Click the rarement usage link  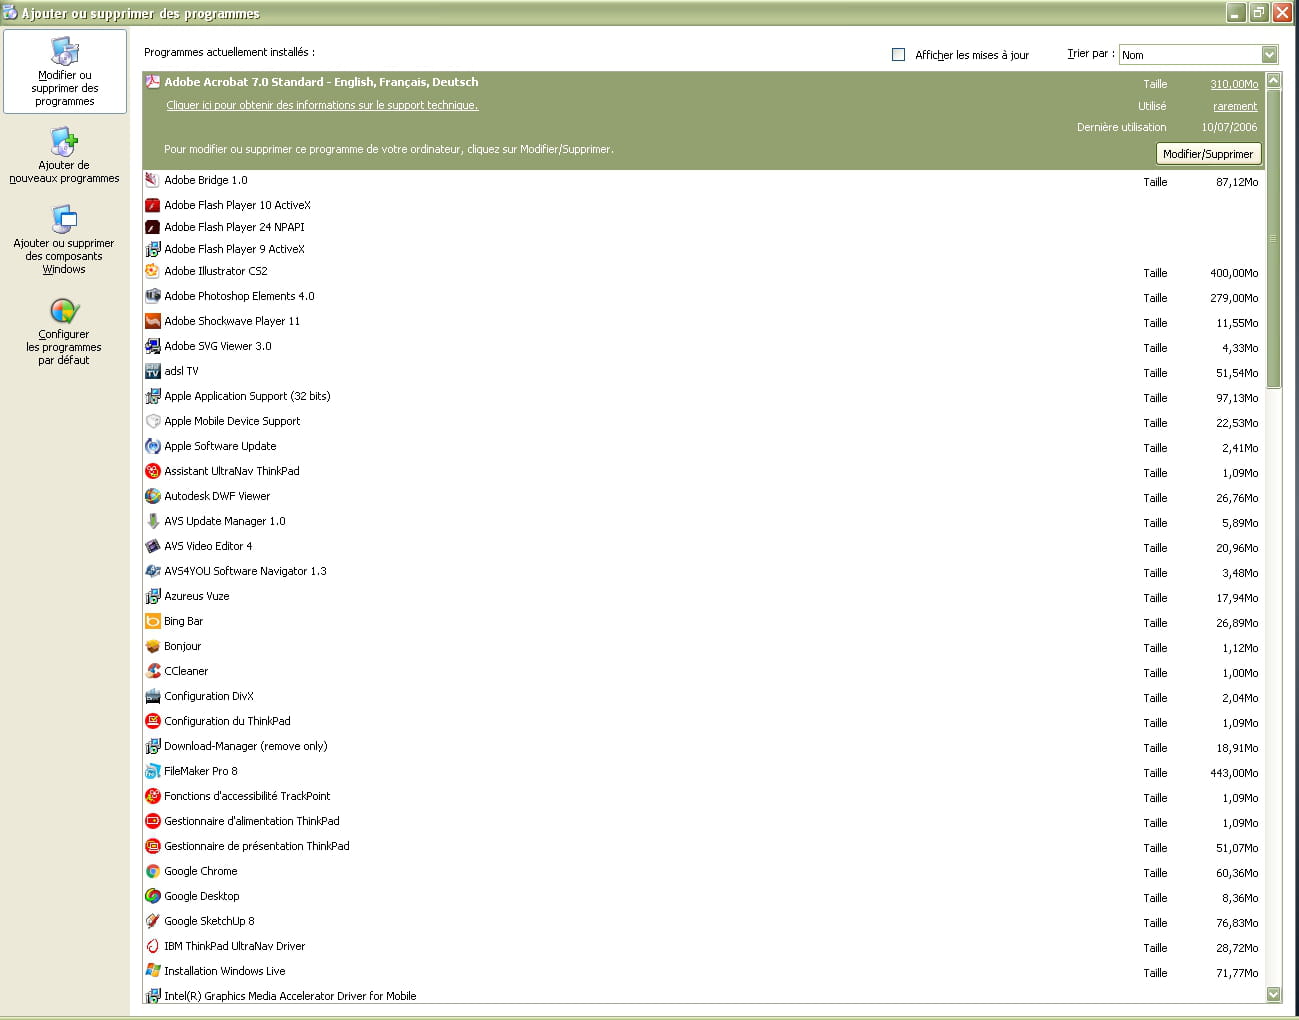(x=1235, y=106)
